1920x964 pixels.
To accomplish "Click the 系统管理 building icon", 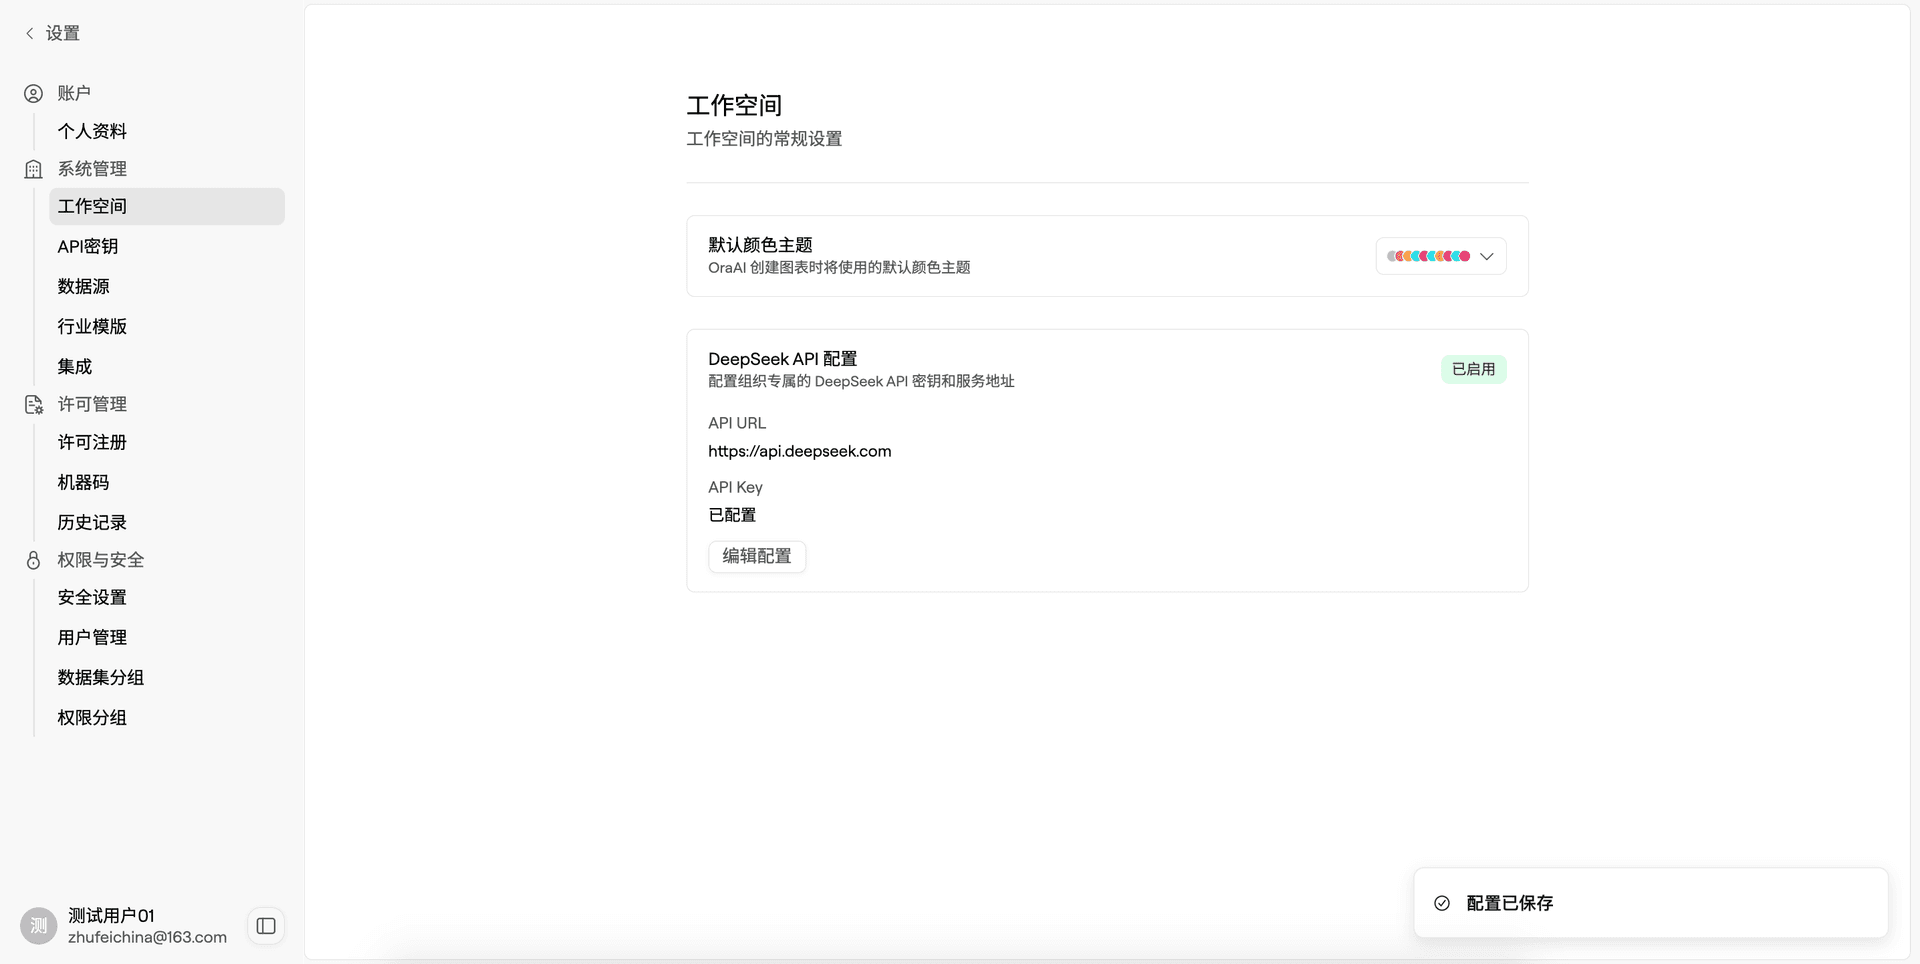I will [x=33, y=169].
